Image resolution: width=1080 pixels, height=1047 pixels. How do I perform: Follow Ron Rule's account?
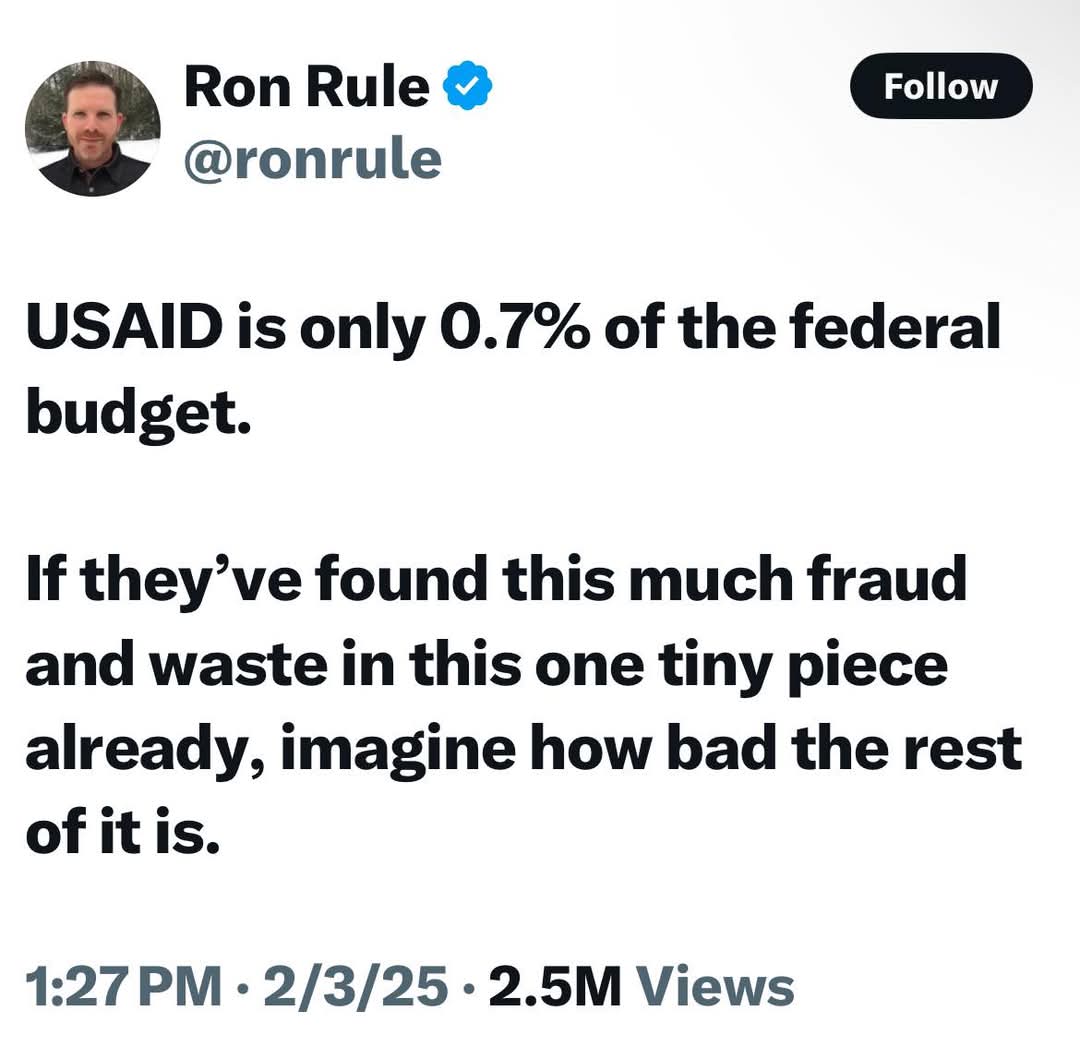pyautogui.click(x=941, y=86)
